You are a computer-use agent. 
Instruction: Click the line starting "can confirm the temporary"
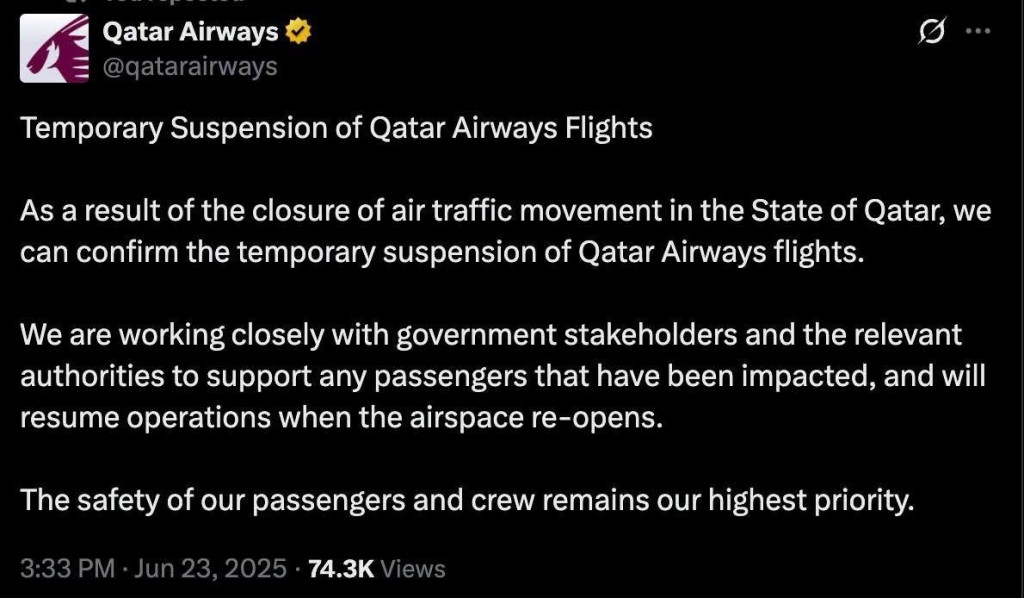440,251
